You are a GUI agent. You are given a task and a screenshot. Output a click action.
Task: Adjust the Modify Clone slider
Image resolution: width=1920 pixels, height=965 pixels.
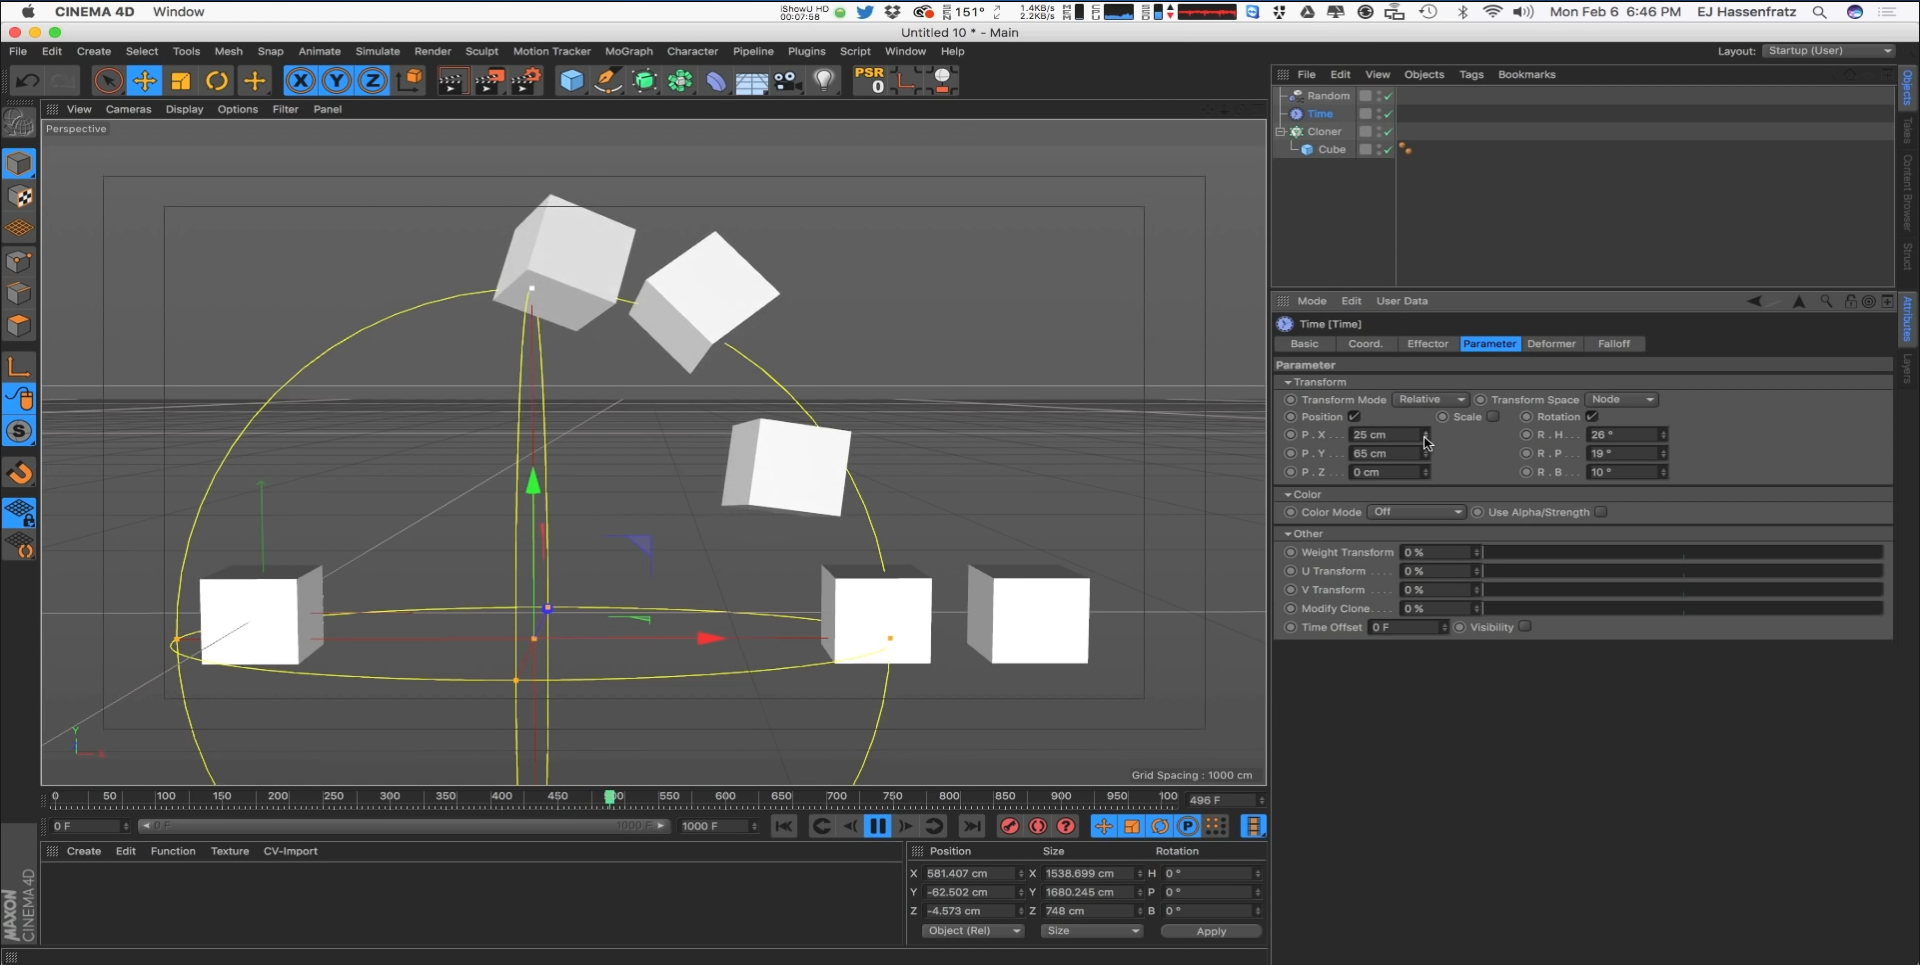tap(1684, 608)
